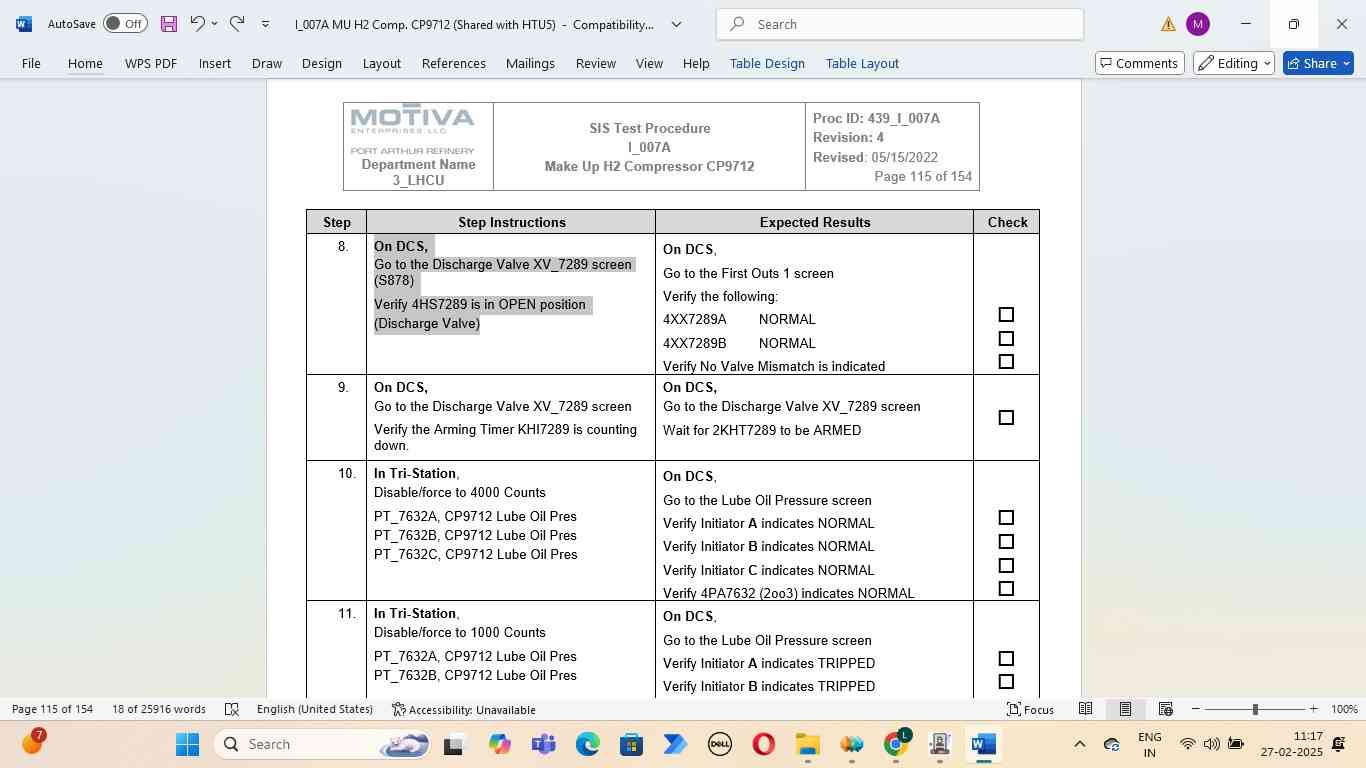1366x768 pixels.
Task: Check the box for 4XX7289B NORMAL
Action: [1006, 339]
